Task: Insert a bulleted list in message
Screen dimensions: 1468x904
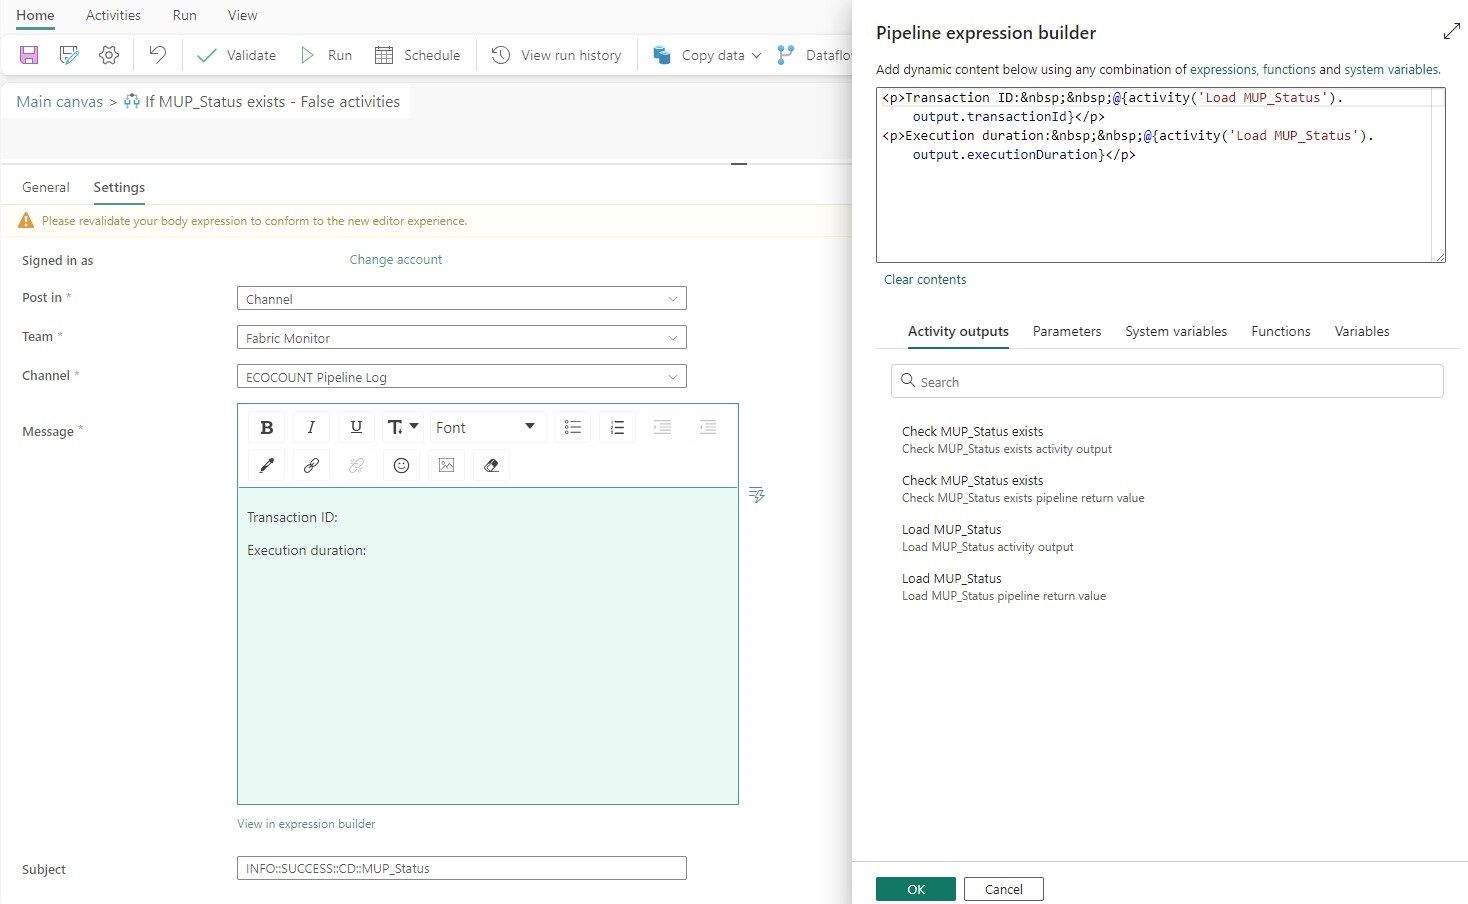Action: [x=573, y=428]
